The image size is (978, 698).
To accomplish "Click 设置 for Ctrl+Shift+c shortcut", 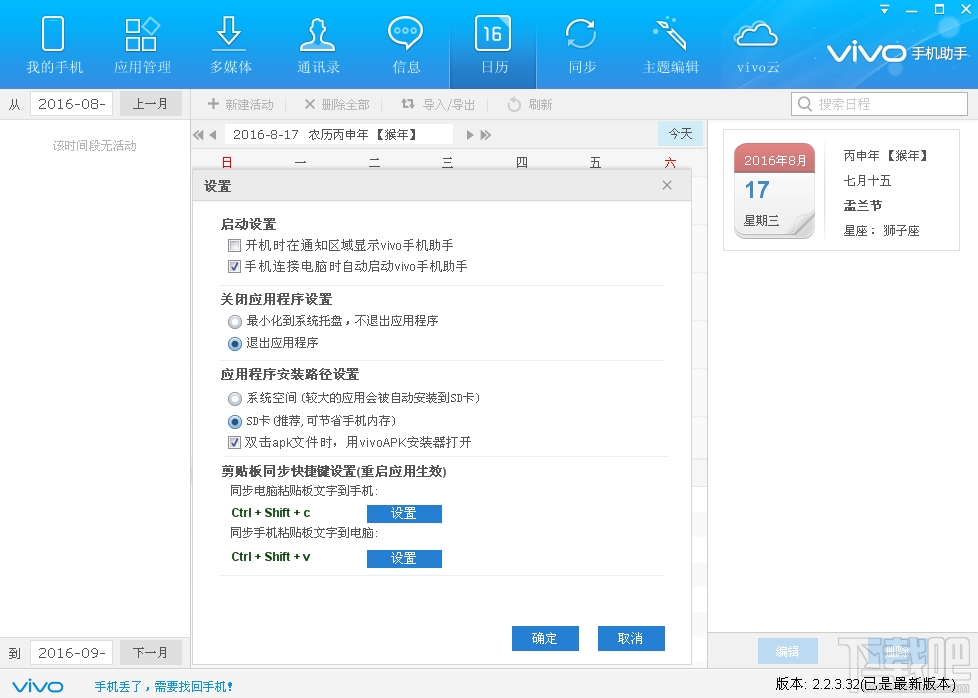I will coord(404,513).
